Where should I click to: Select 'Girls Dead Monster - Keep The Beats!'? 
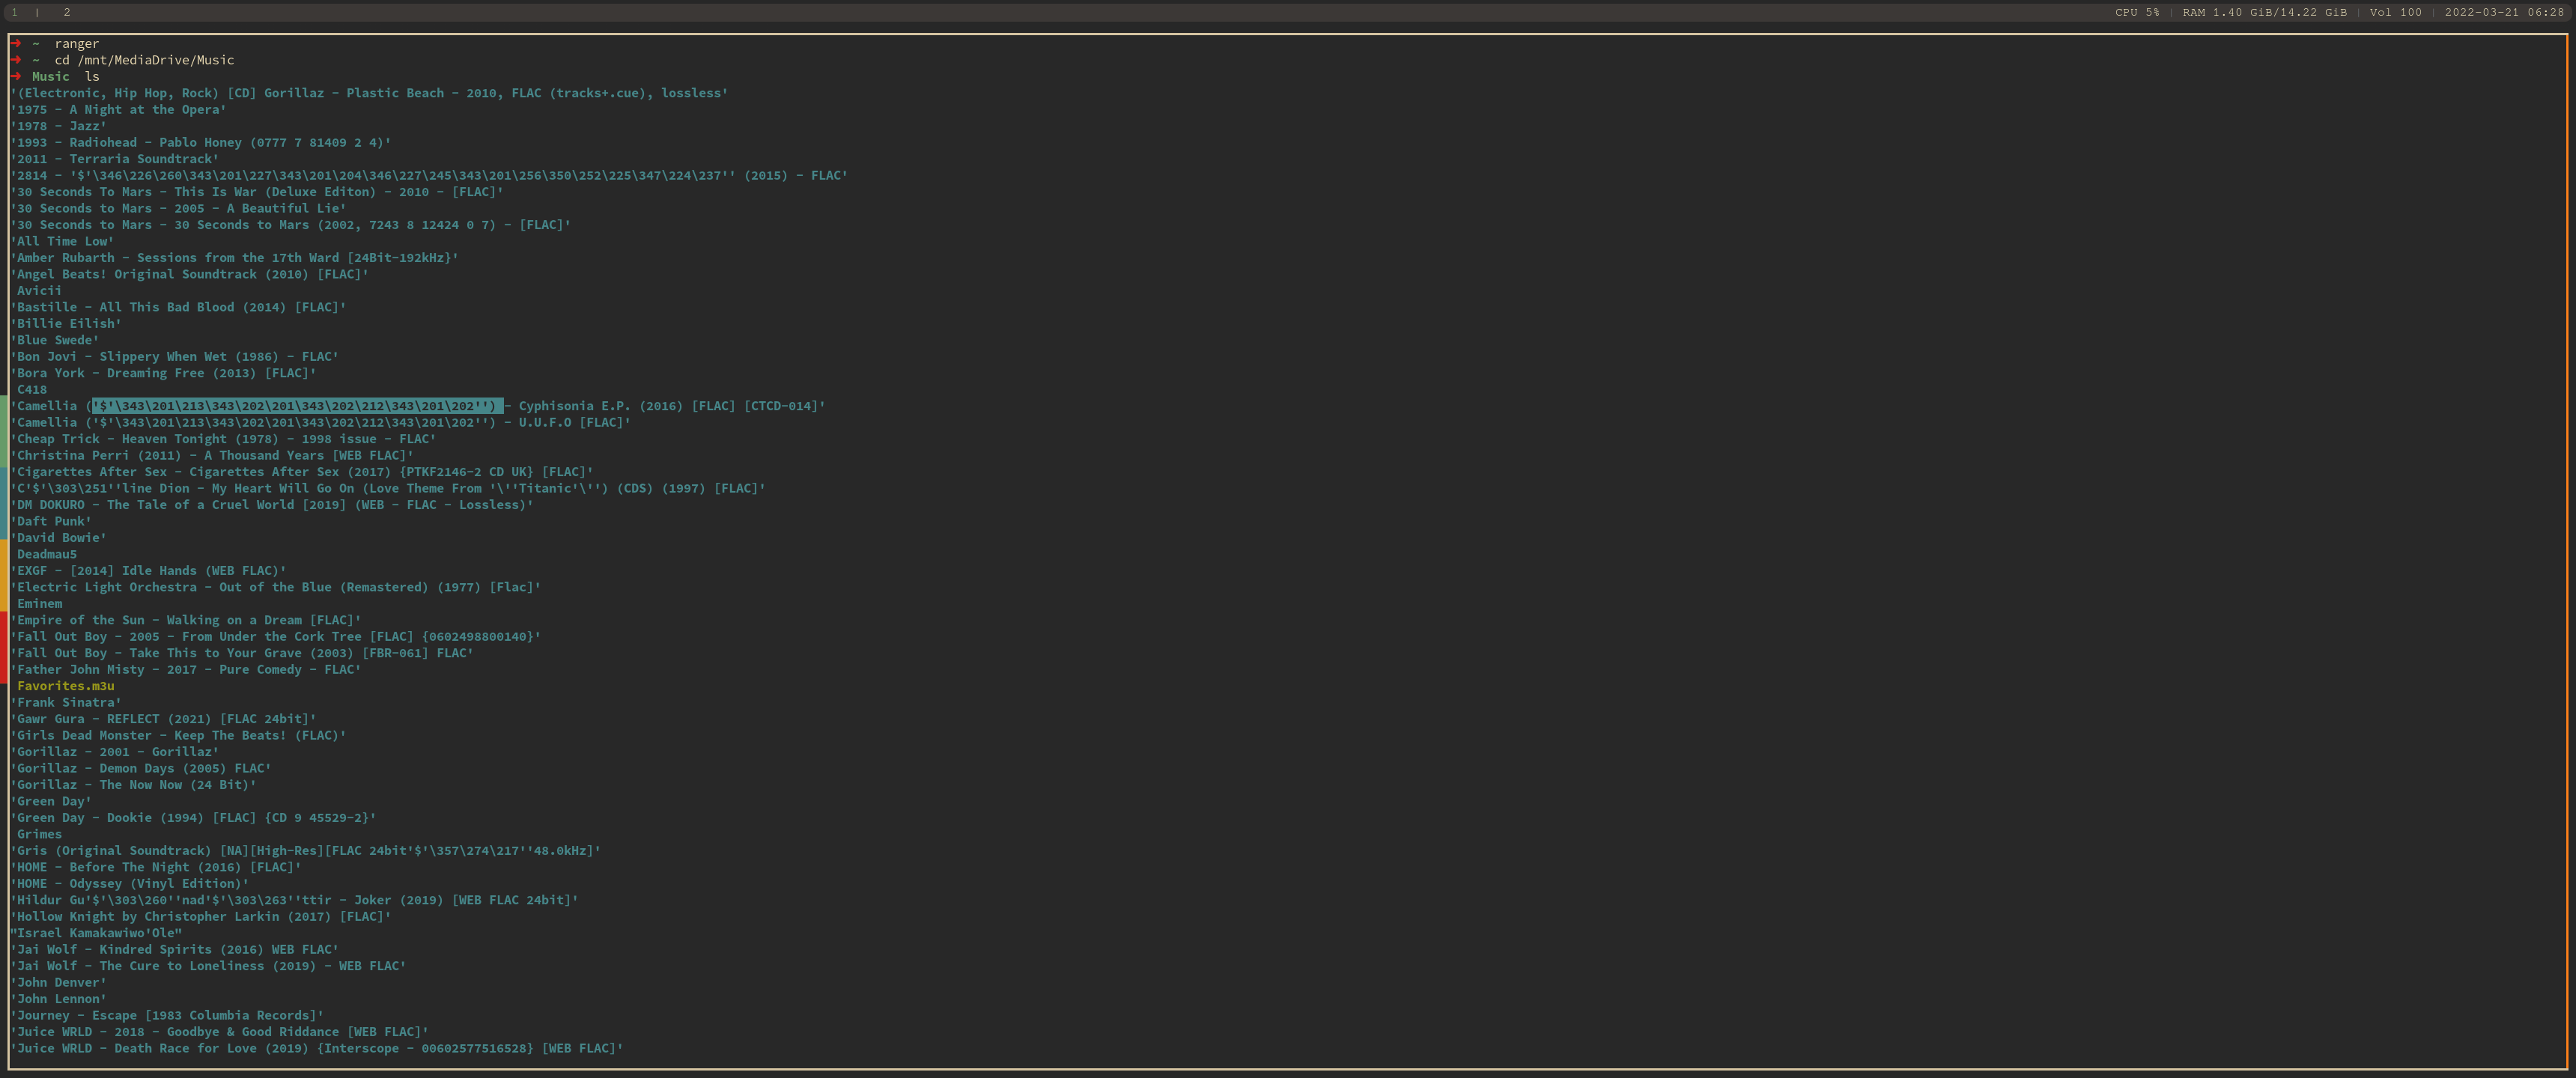click(x=179, y=736)
